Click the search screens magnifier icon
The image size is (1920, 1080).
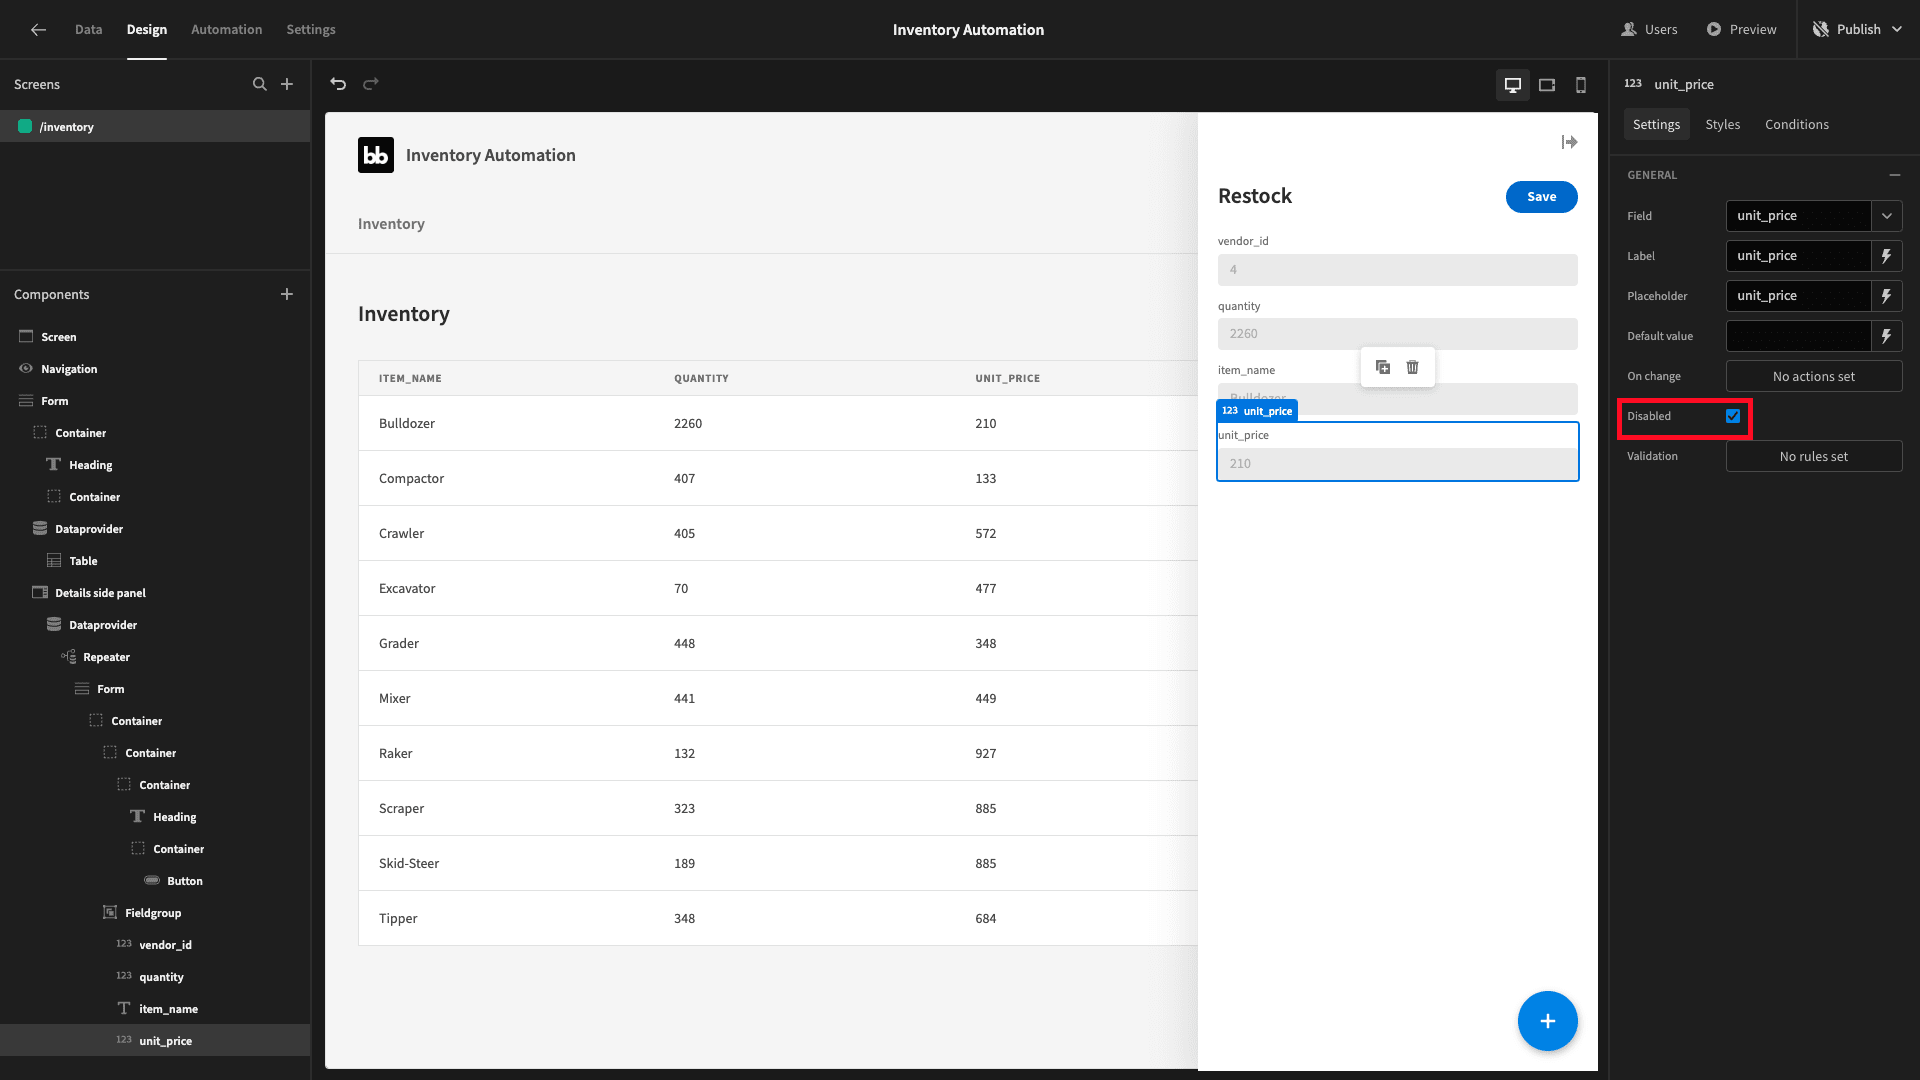[x=260, y=84]
